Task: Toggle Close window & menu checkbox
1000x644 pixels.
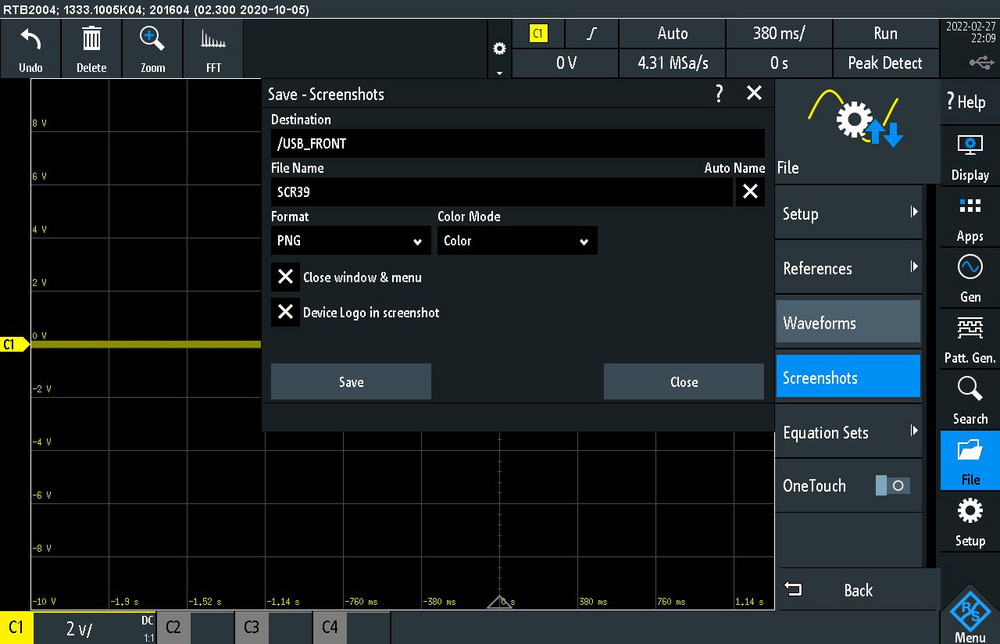Action: (x=285, y=277)
